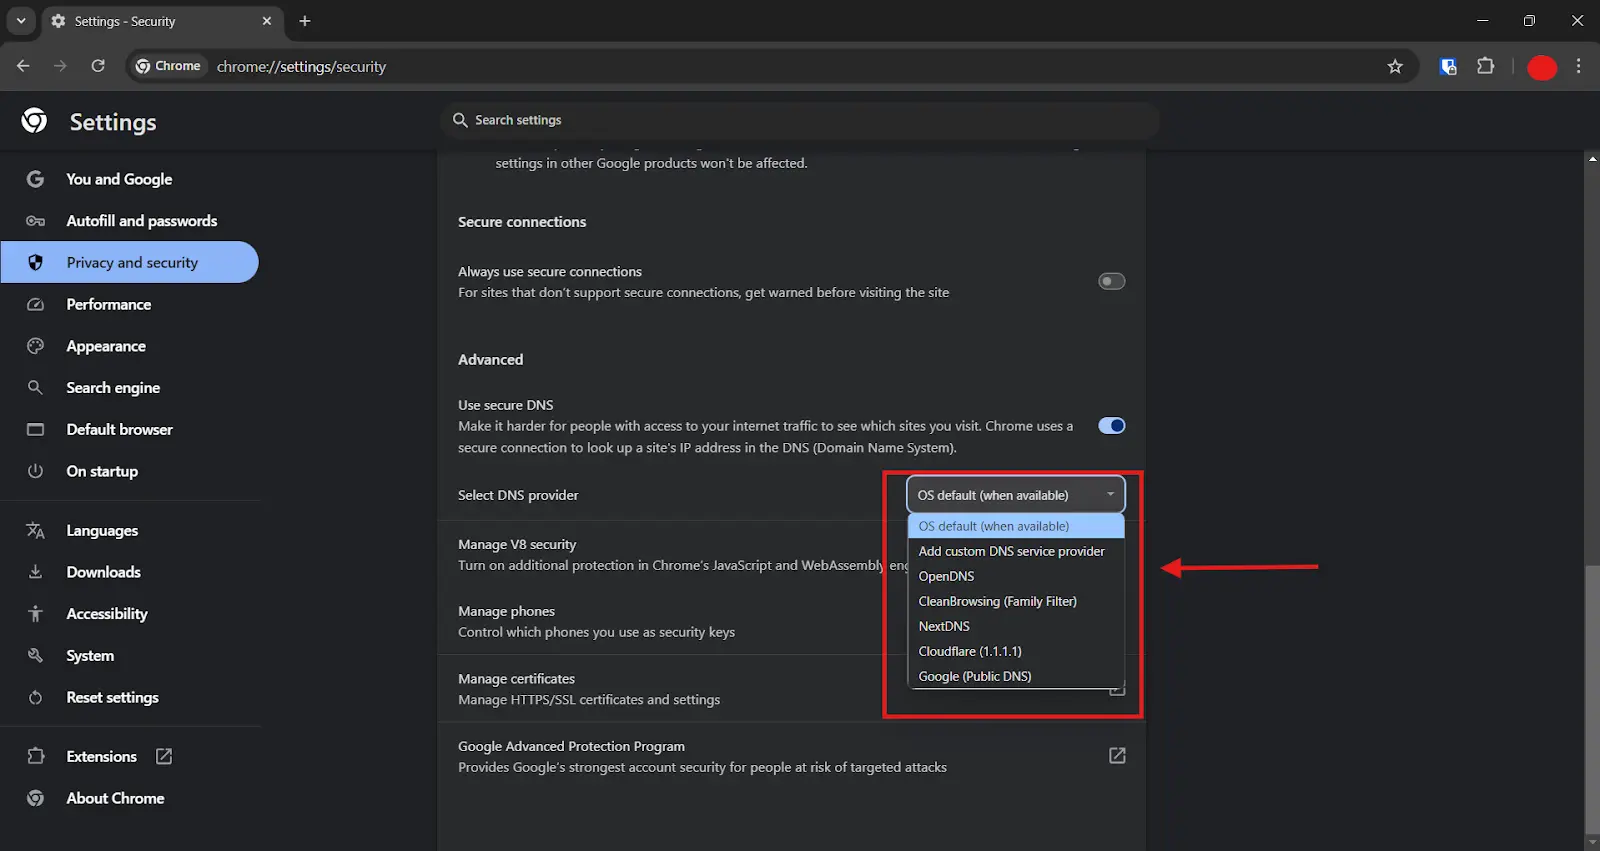Click the Search settings field
The height and width of the screenshot is (851, 1600).
[800, 120]
